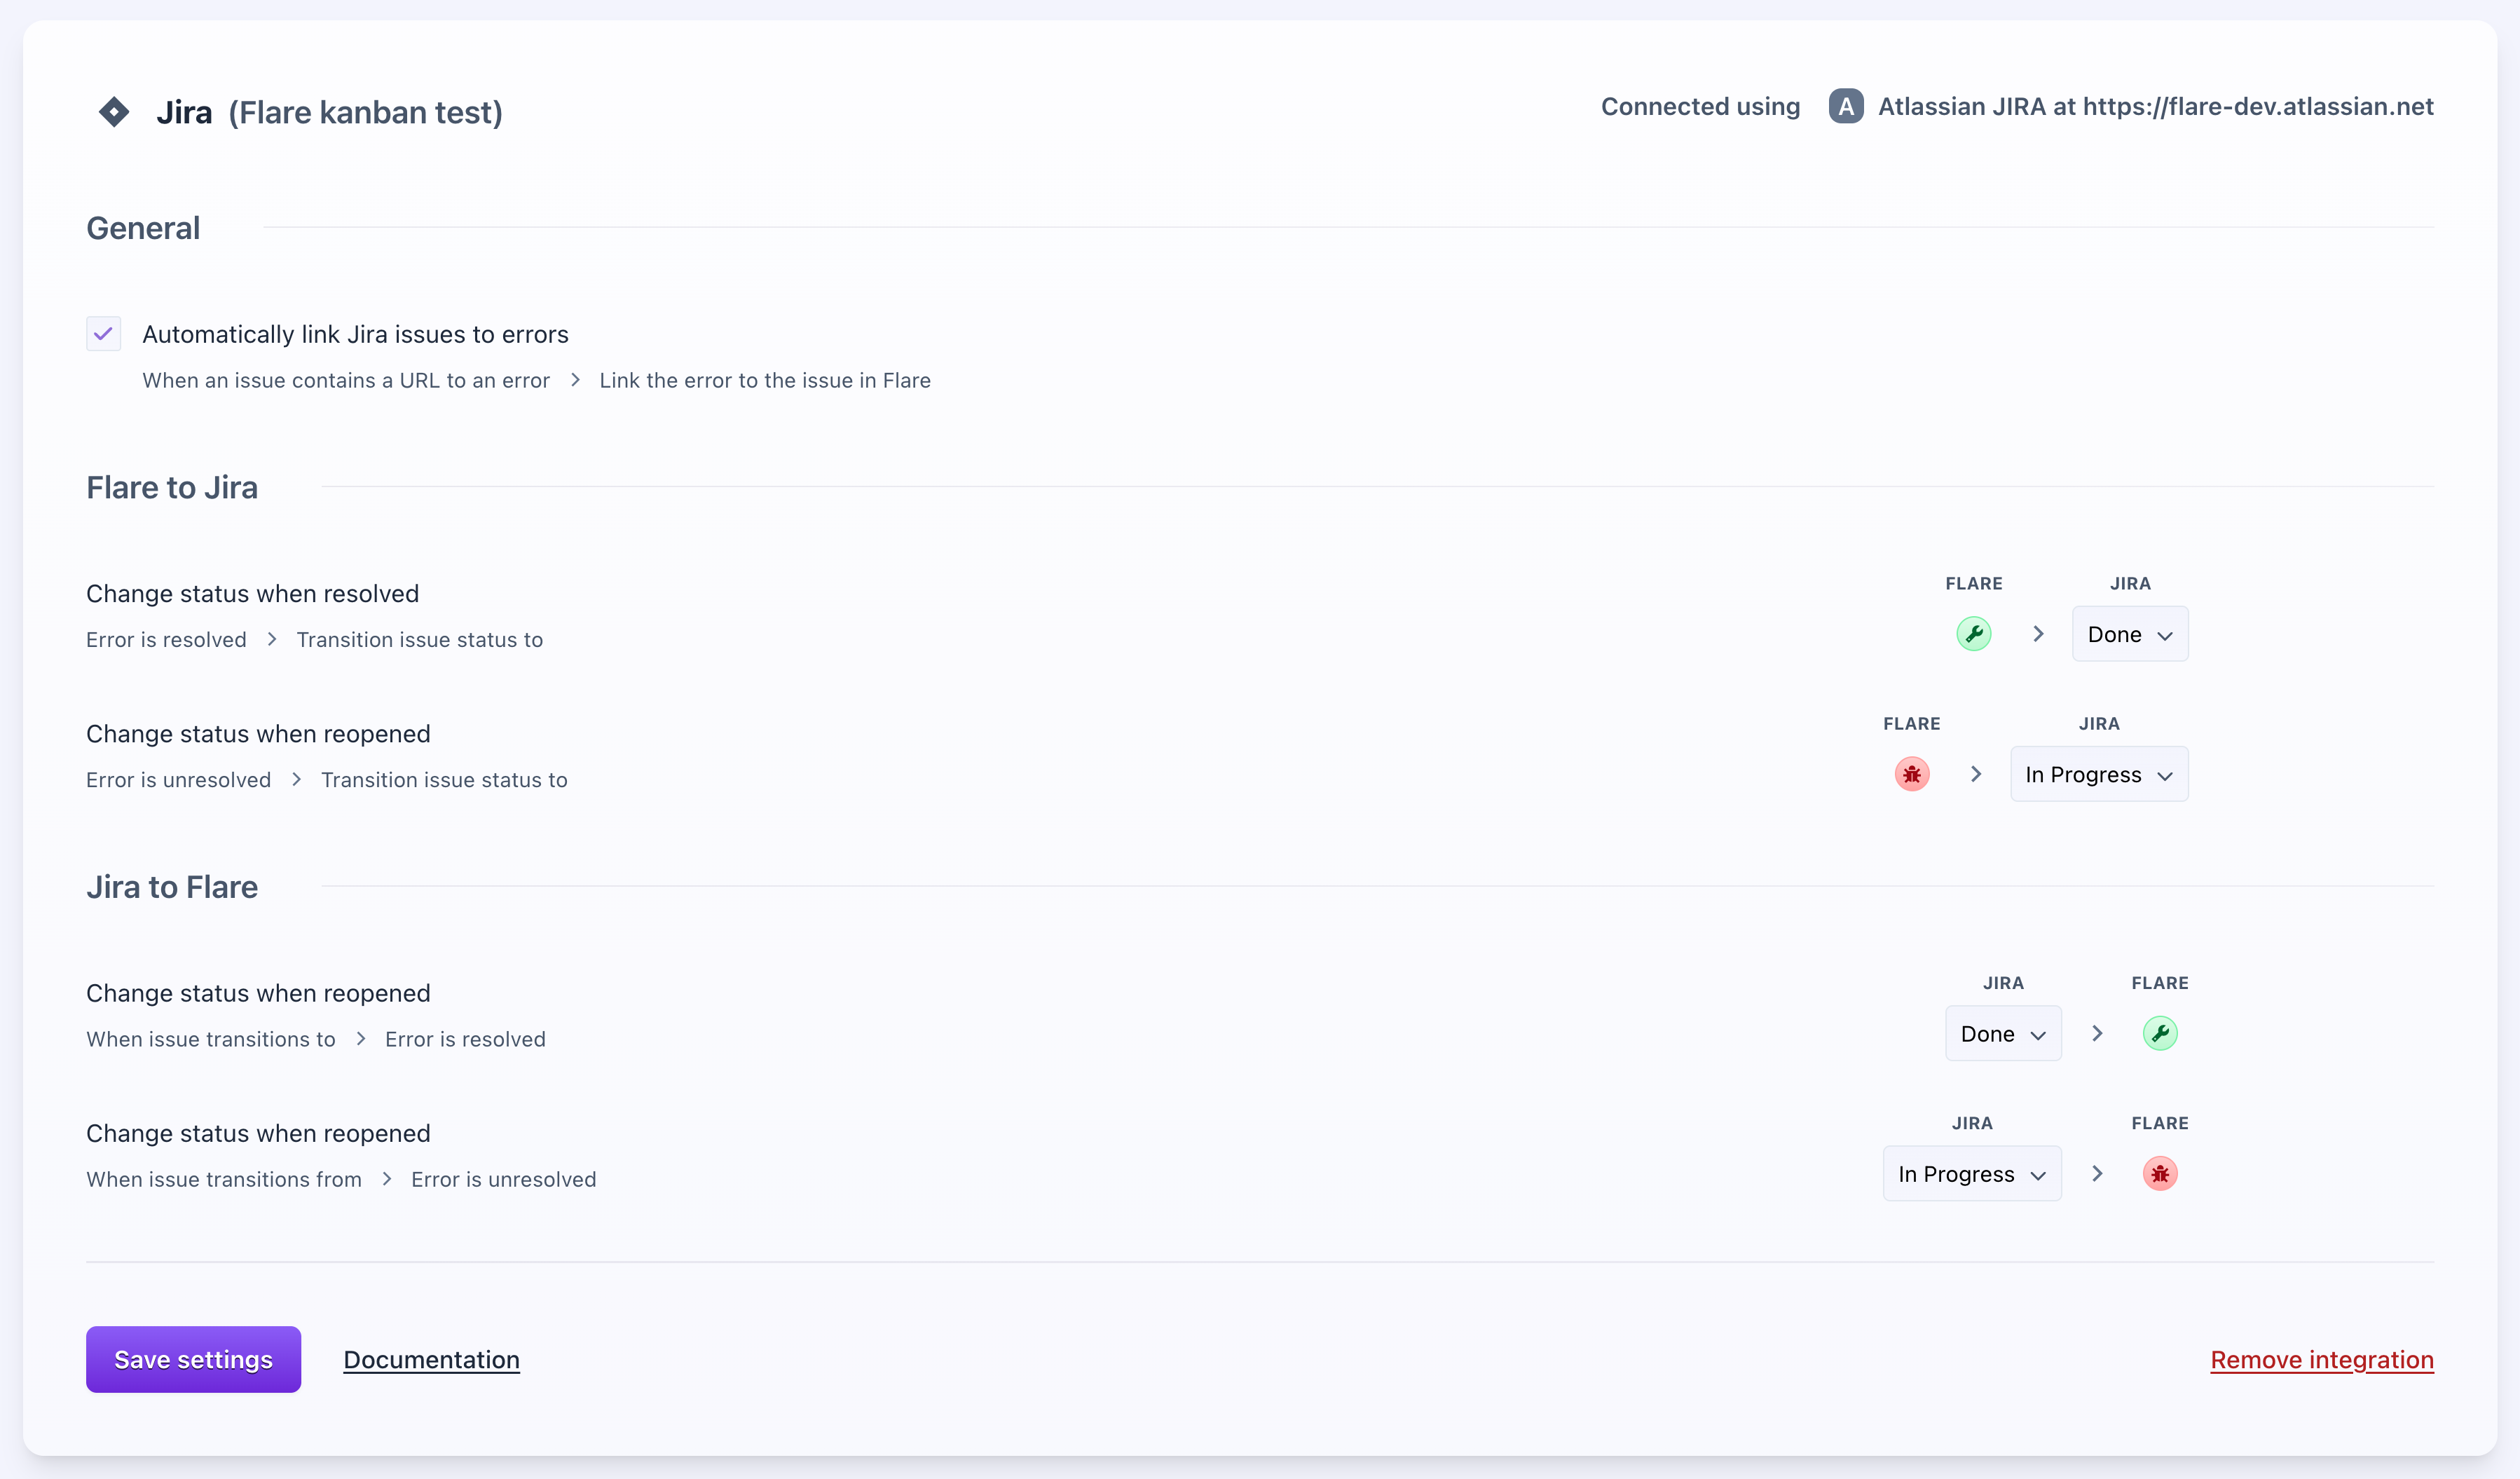Click green wrench icon in Jira to Flare Done row

[x=2159, y=1033]
